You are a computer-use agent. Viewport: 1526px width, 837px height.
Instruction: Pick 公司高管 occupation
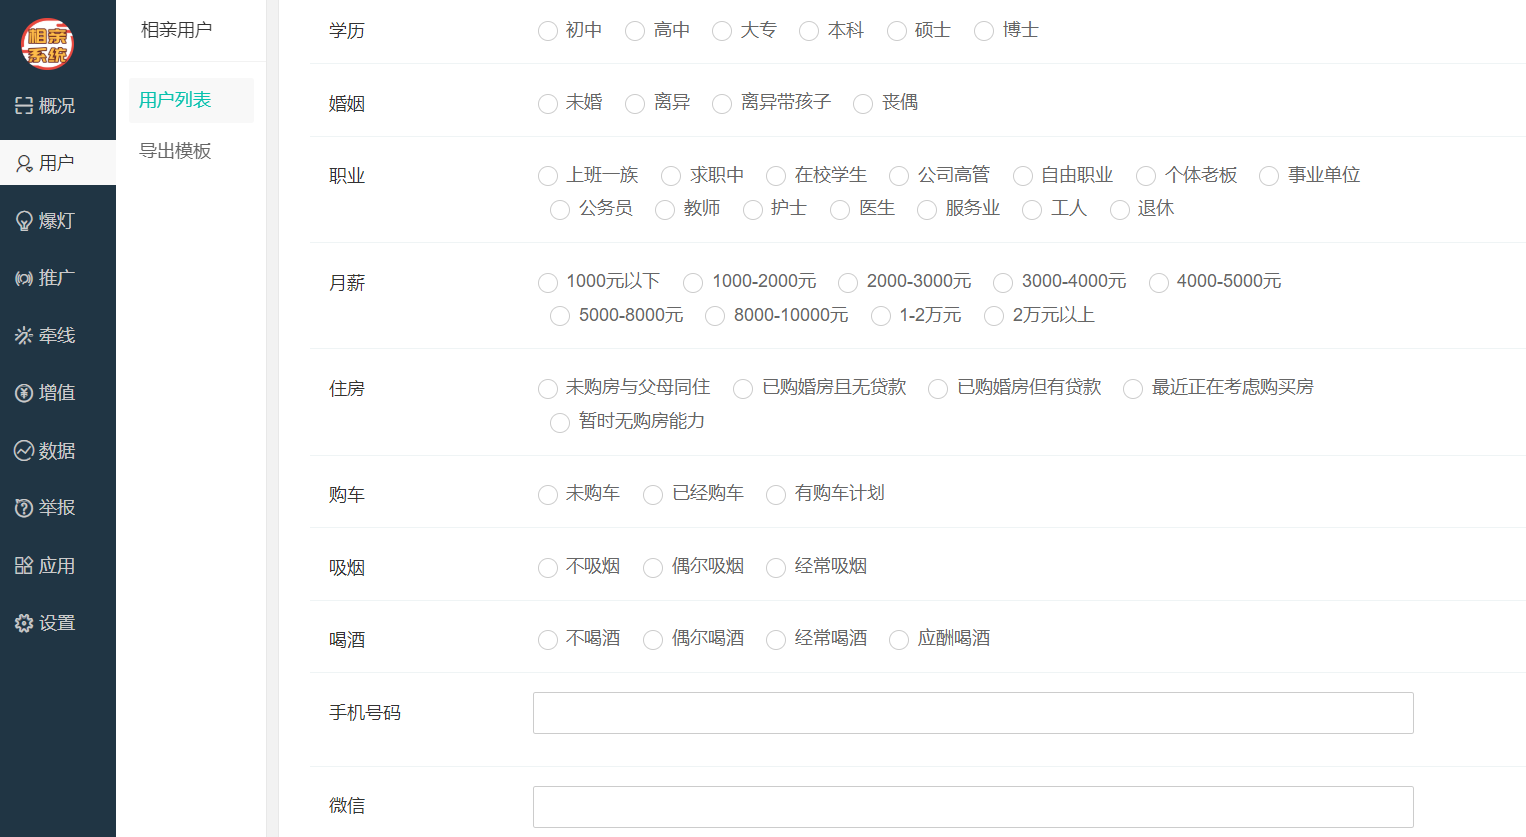[x=899, y=176]
